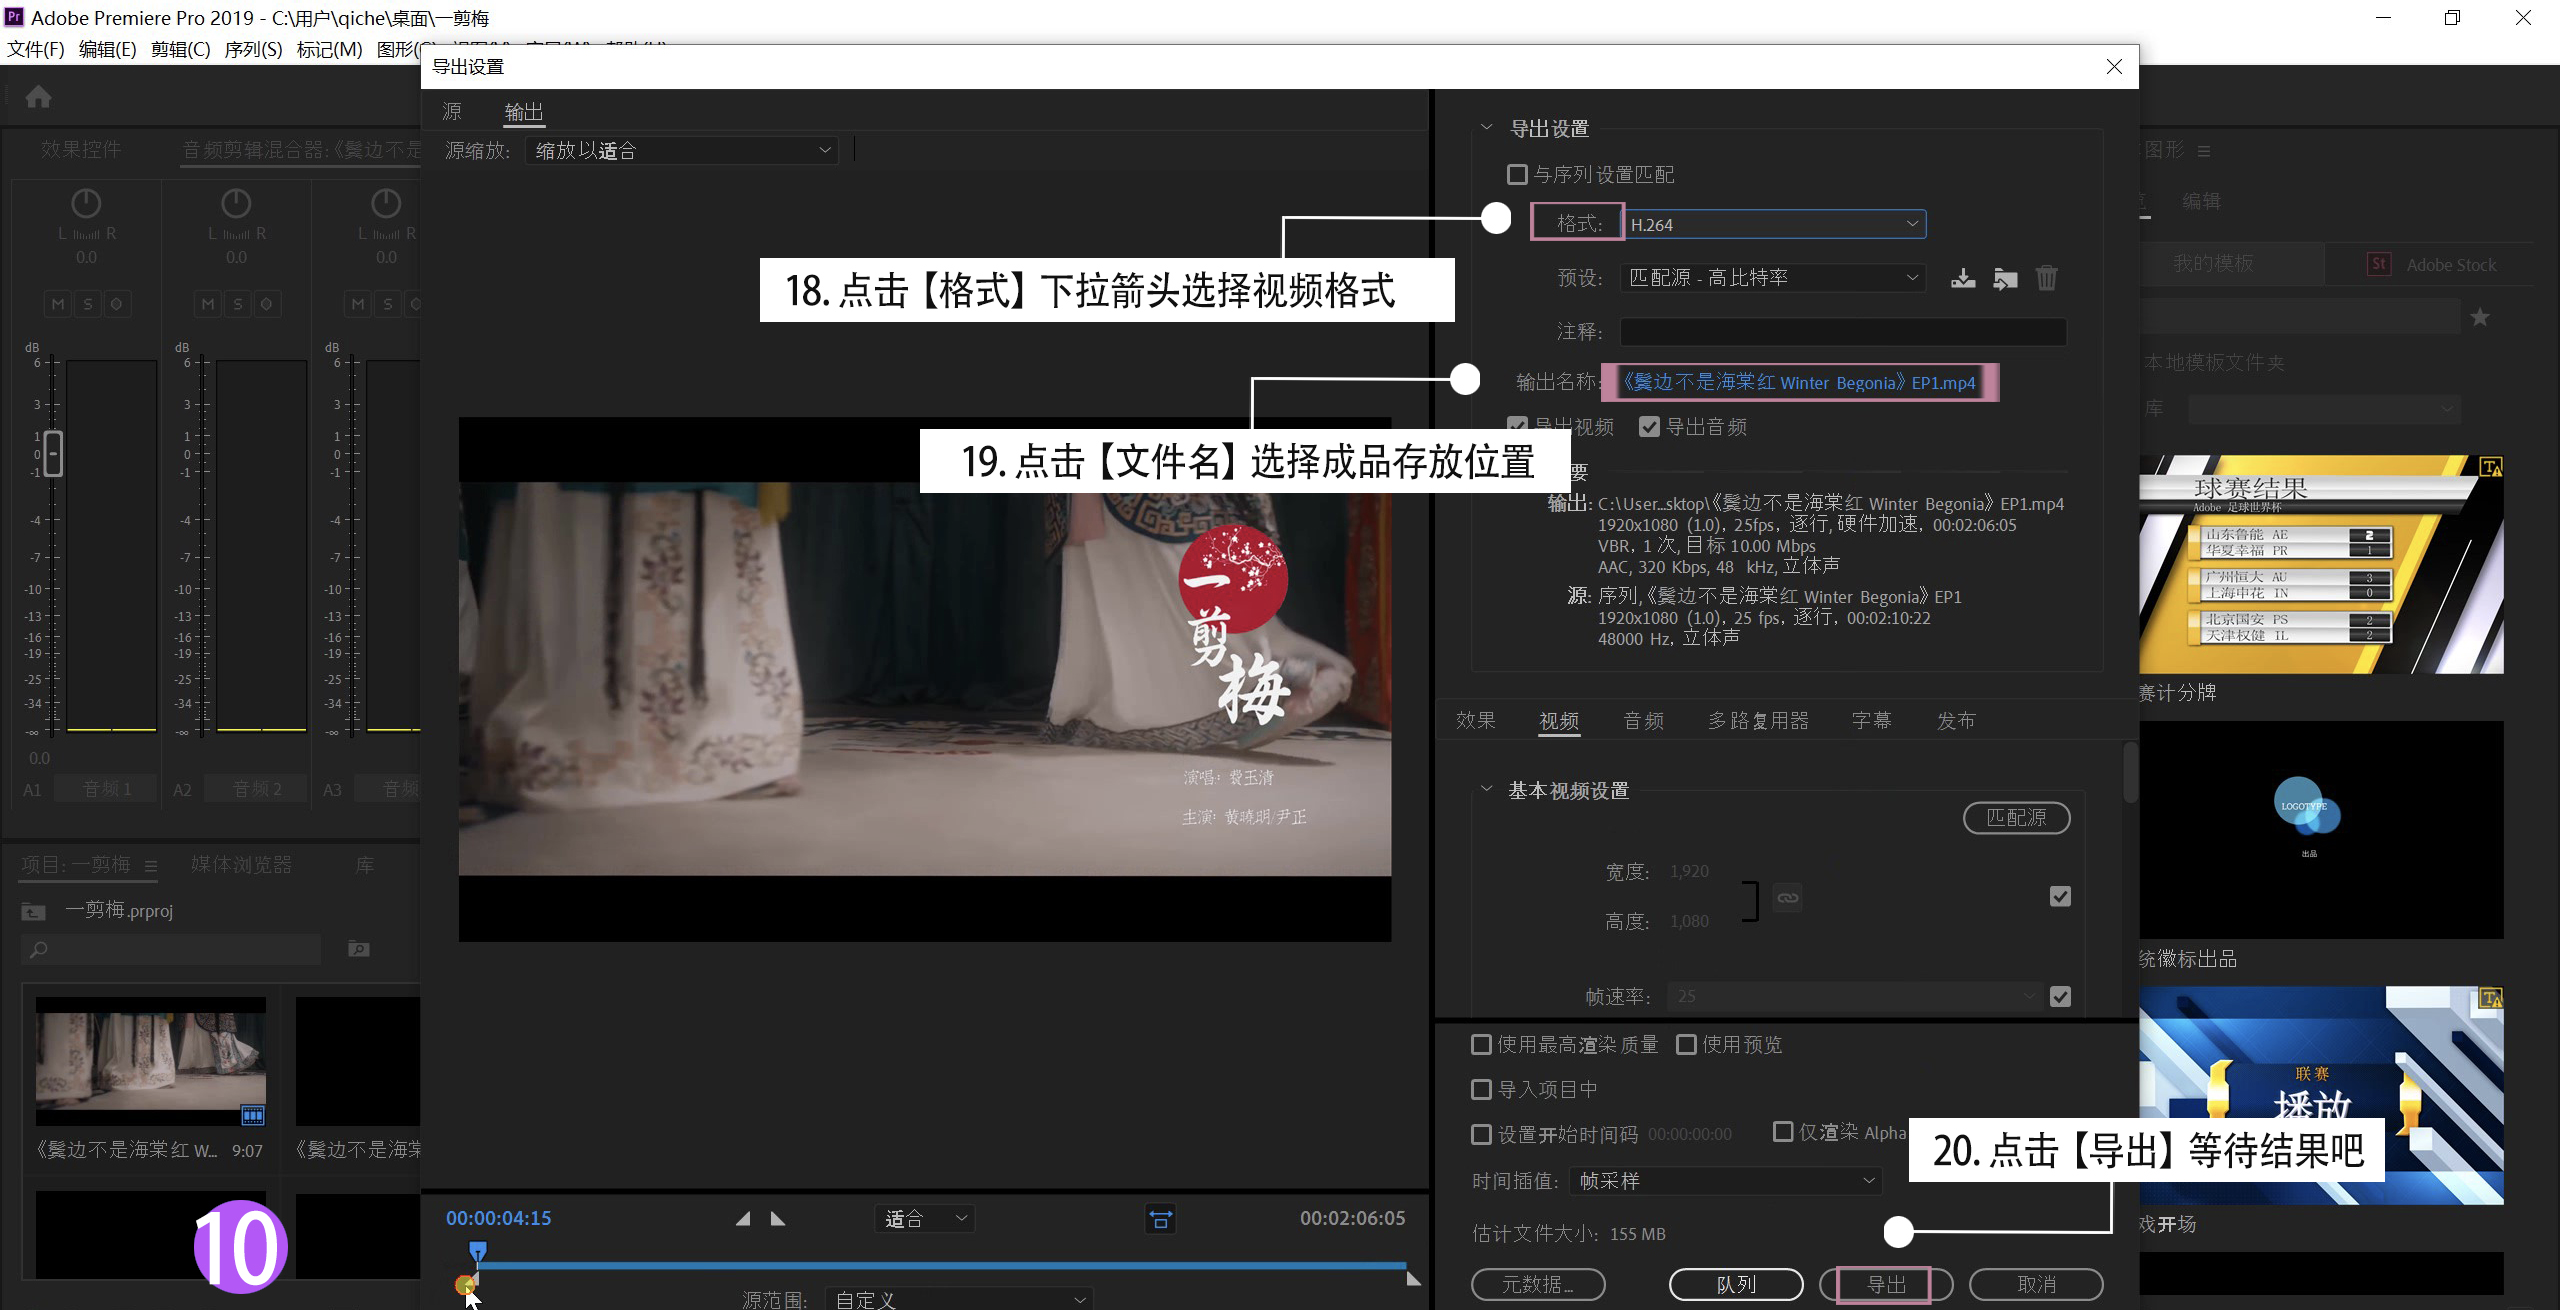Click the import preset icon
The image size is (2560, 1310).
coord(2005,278)
